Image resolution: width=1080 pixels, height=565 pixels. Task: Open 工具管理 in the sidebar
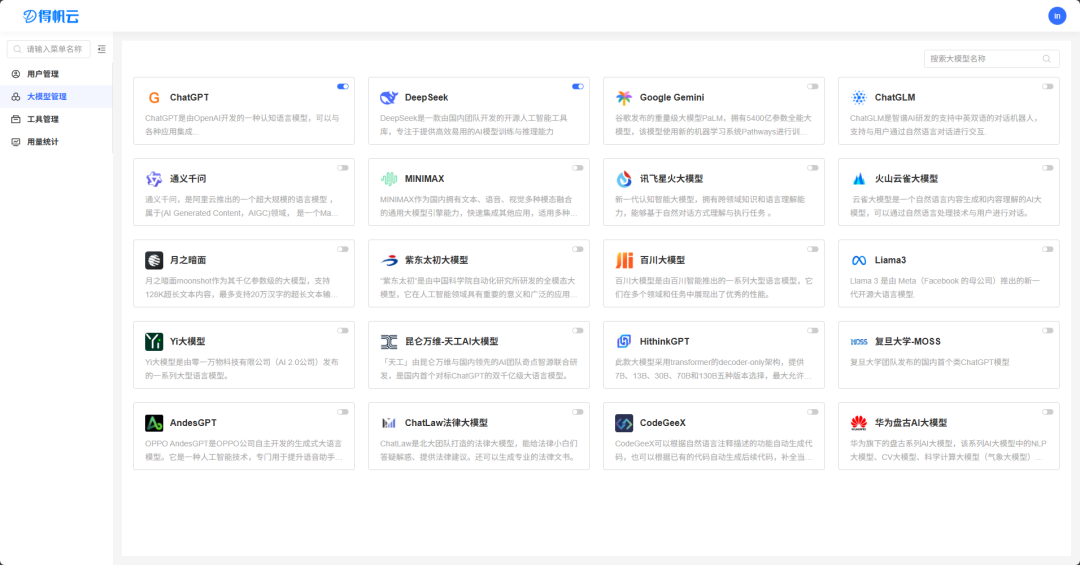[56, 119]
